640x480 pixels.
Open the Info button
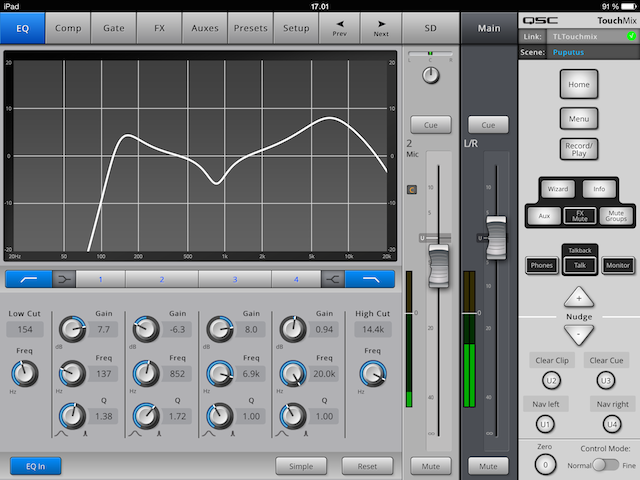click(599, 189)
